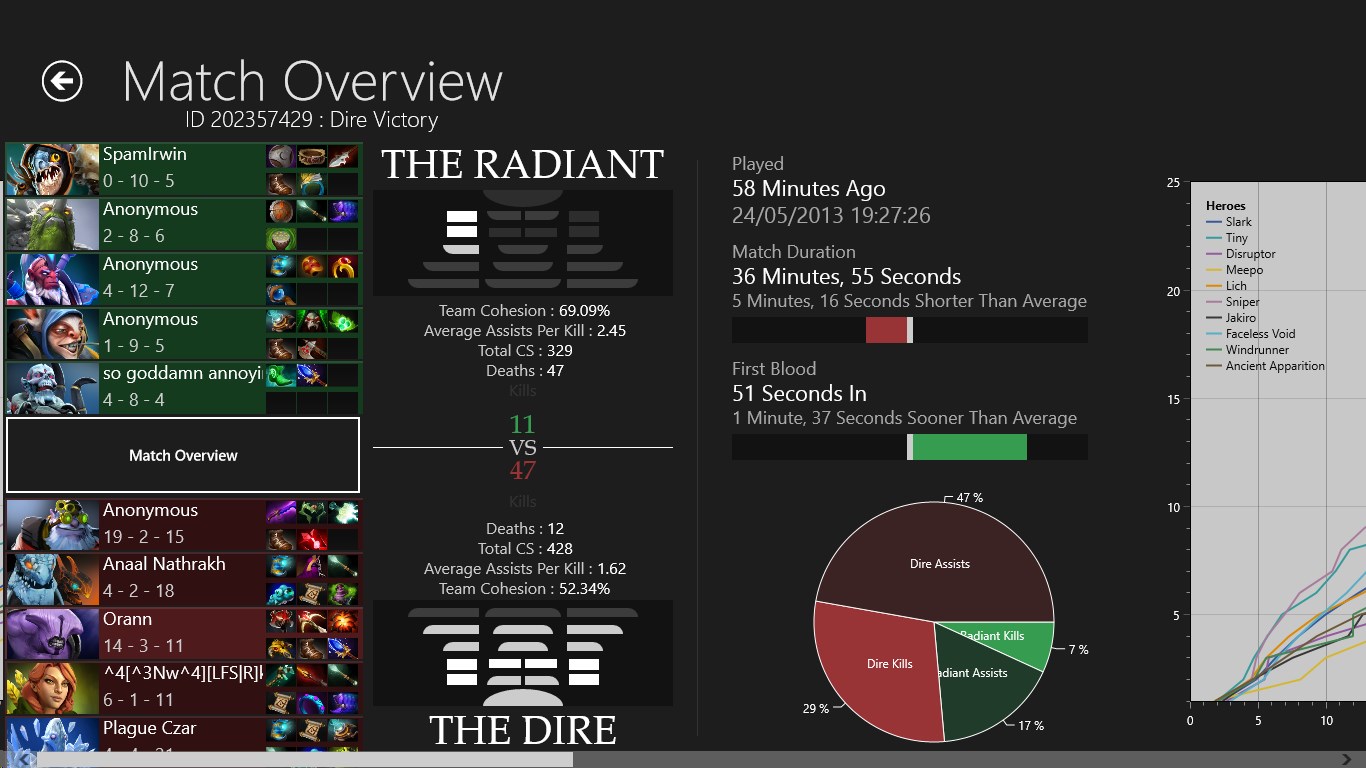Viewport: 1366px width, 768px height.
Task: Click the red crystal item in 19 - 2 - 15 row
Action: tap(312, 539)
